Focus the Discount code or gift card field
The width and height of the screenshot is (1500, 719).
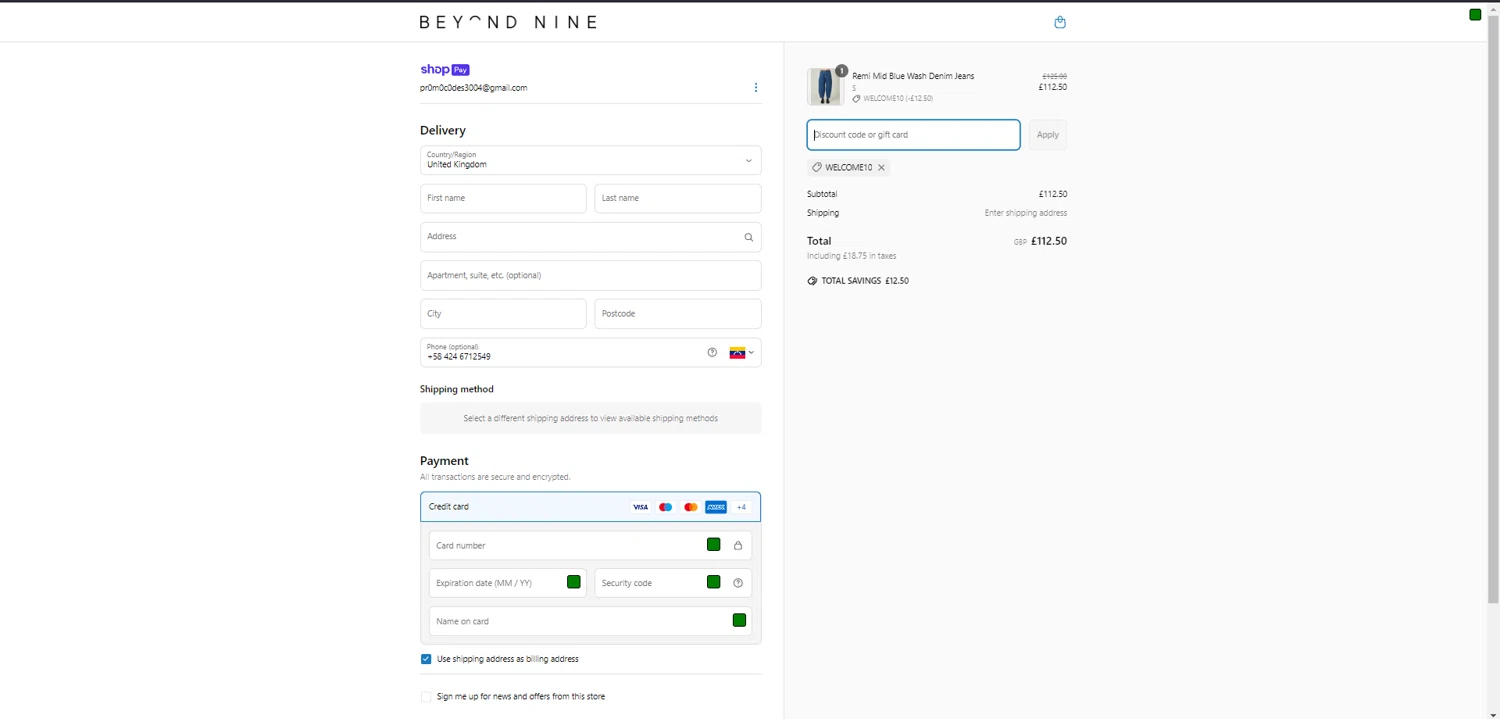(913, 135)
